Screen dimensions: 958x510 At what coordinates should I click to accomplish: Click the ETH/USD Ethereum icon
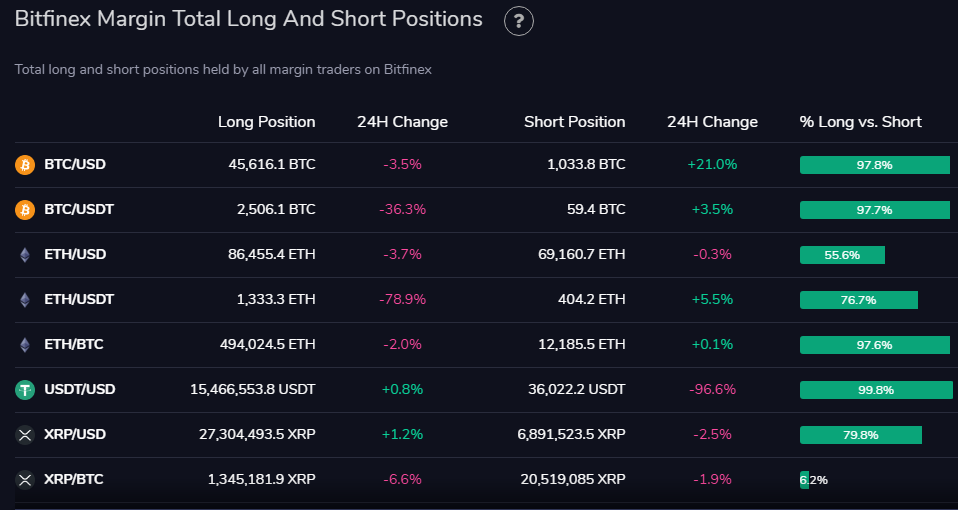25,255
